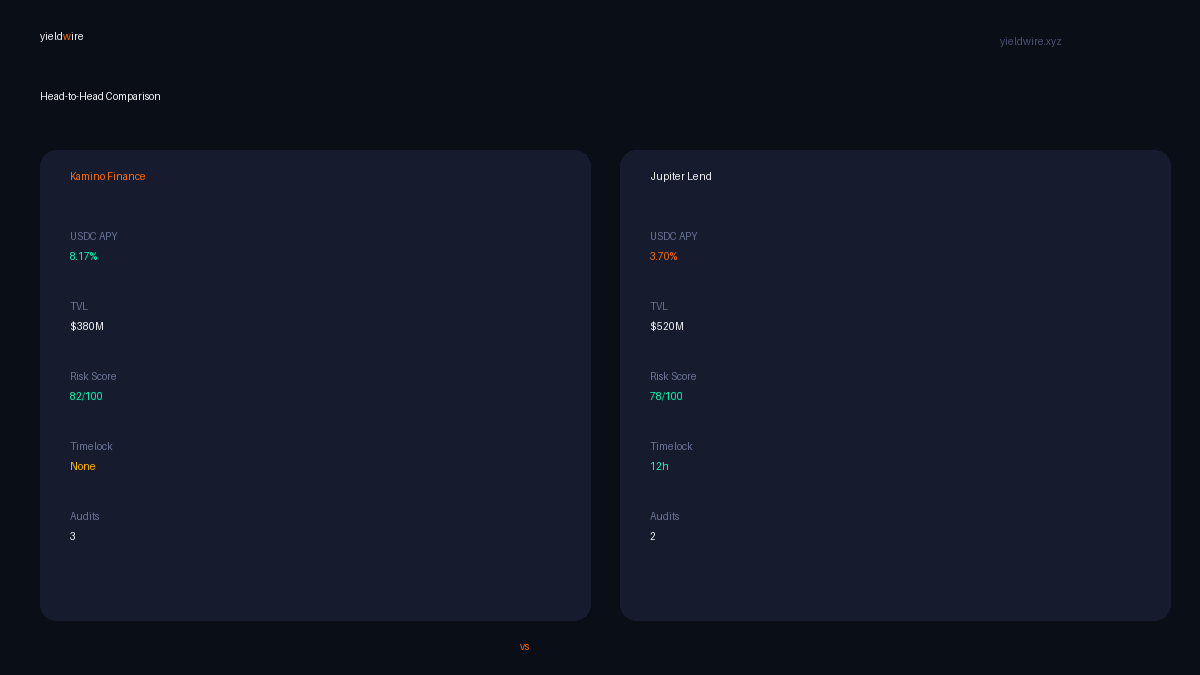Click Kamino's audits count 3
1200x675 pixels.
[x=73, y=536]
